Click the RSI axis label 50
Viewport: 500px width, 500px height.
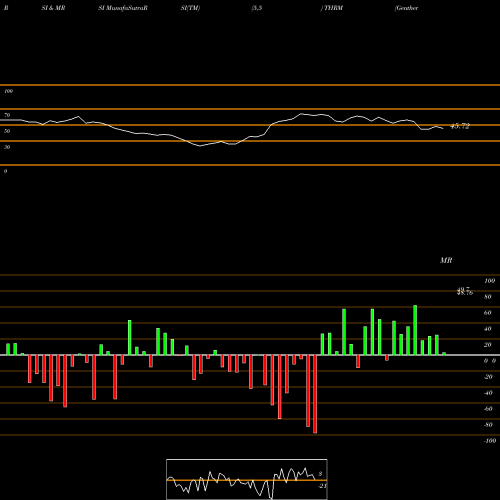tap(7, 131)
